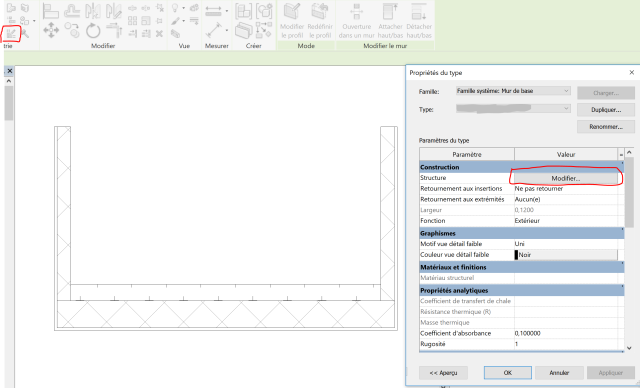The image size is (640, 388).
Task: Select Mirror - Draw Axis tool
Action: [x=113, y=11]
